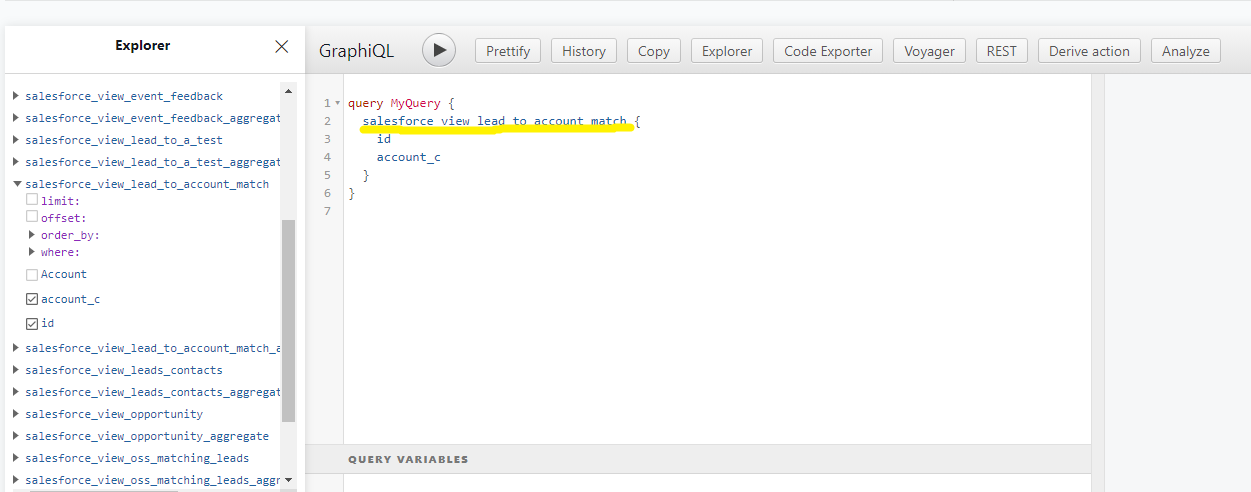This screenshot has width=1251, height=492.
Task: Open the Code Exporter
Action: (828, 51)
